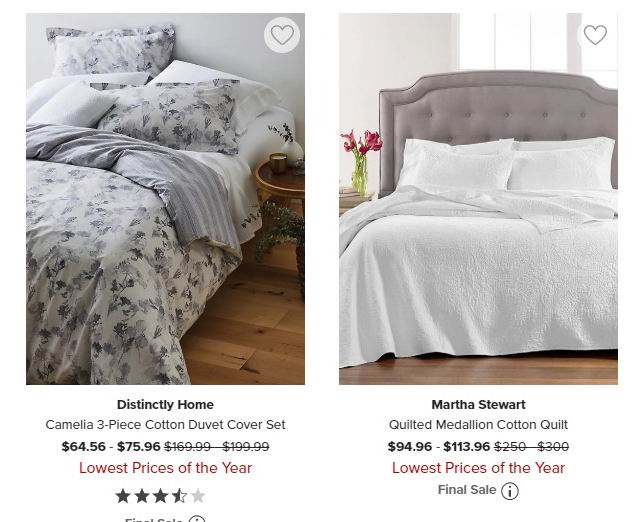The width and height of the screenshot is (639, 522).
Task: Select the crossed-out $169.99 - $199.99 original price
Action: click(217, 447)
